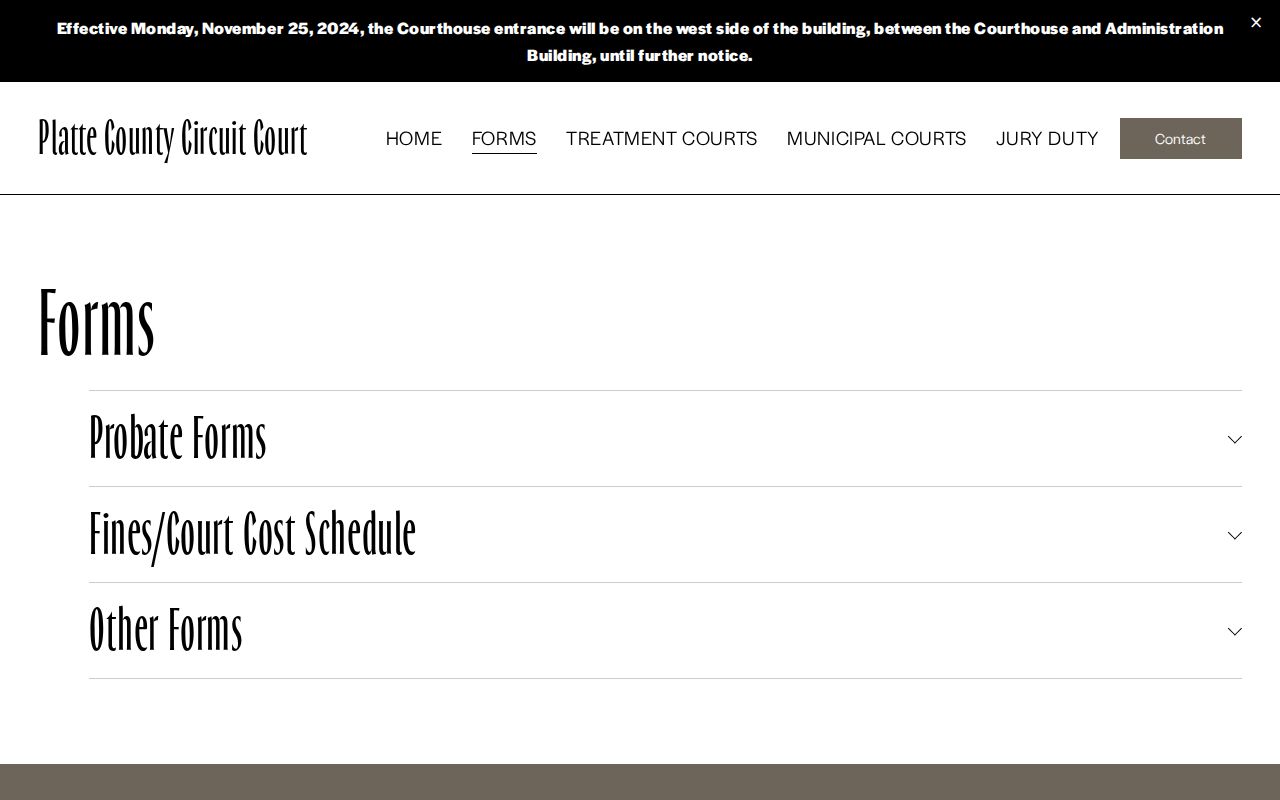The height and width of the screenshot is (800, 1280).
Task: Dismiss the courthouse entrance announcement banner
Action: pos(1256,22)
